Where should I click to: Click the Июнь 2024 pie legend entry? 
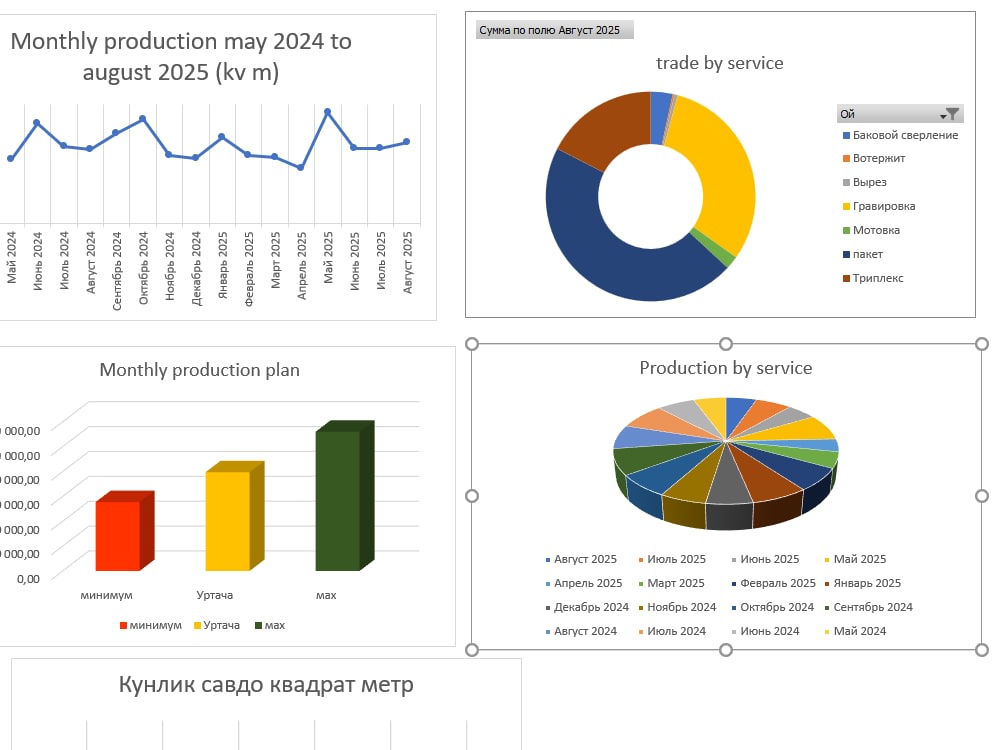coord(765,631)
